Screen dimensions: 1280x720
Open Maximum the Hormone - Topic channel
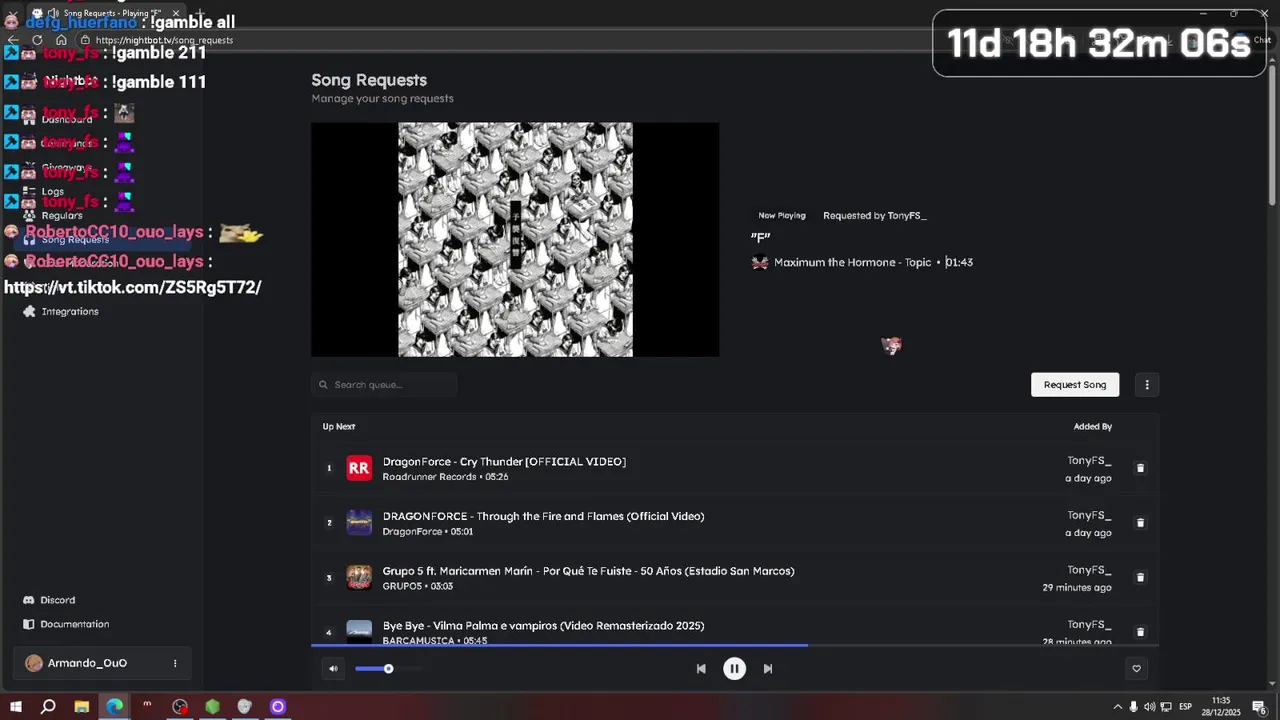point(852,262)
